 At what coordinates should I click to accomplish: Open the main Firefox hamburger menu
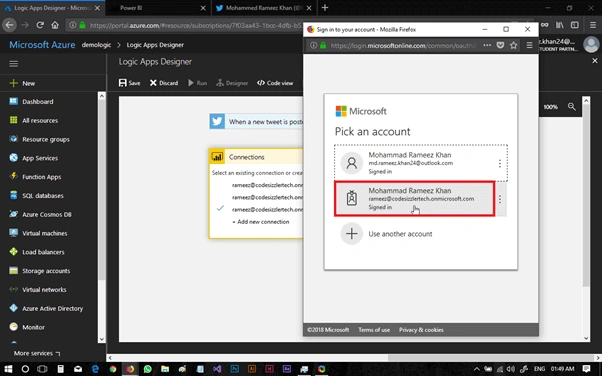coord(593,25)
